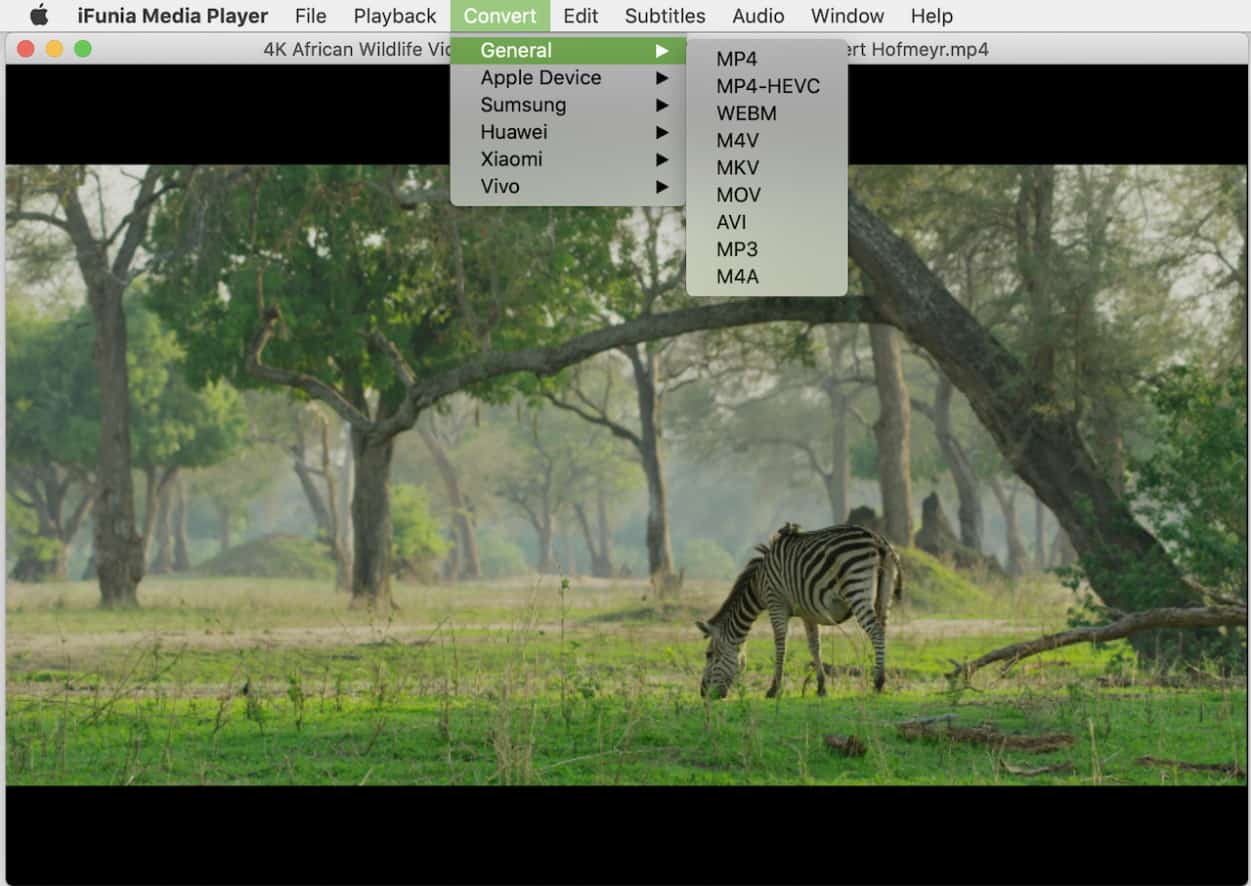Expand the Xiaomi submenu
The width and height of the screenshot is (1251, 886).
coord(511,159)
